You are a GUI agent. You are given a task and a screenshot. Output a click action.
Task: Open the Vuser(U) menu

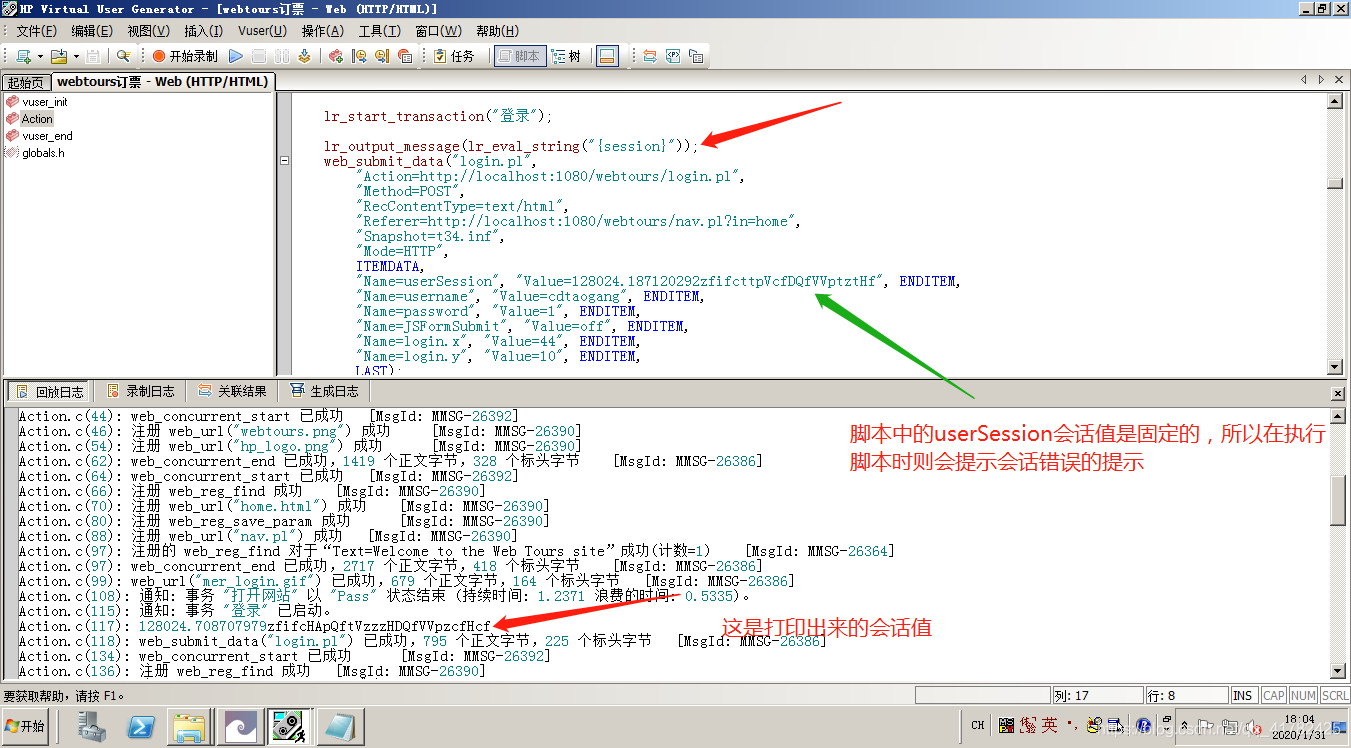(262, 31)
